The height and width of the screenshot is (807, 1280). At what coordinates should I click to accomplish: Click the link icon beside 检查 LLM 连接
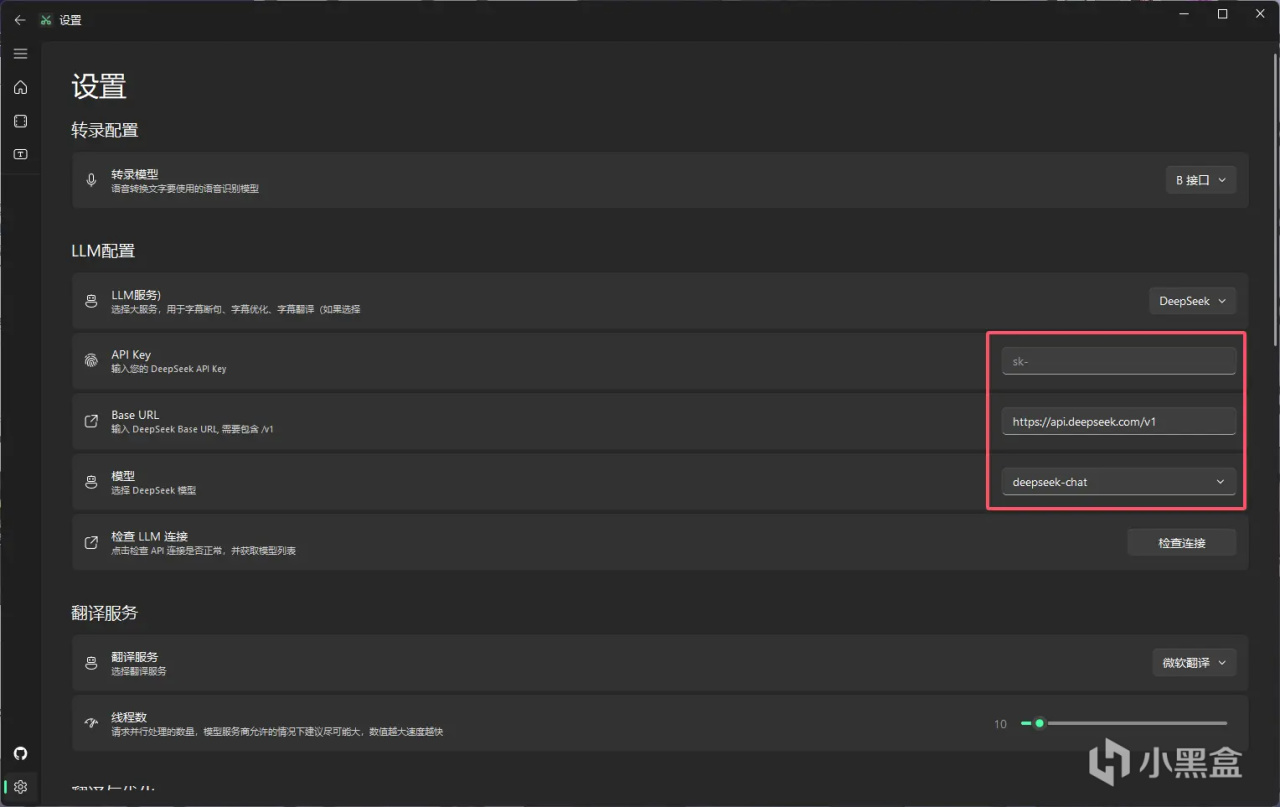(91, 542)
